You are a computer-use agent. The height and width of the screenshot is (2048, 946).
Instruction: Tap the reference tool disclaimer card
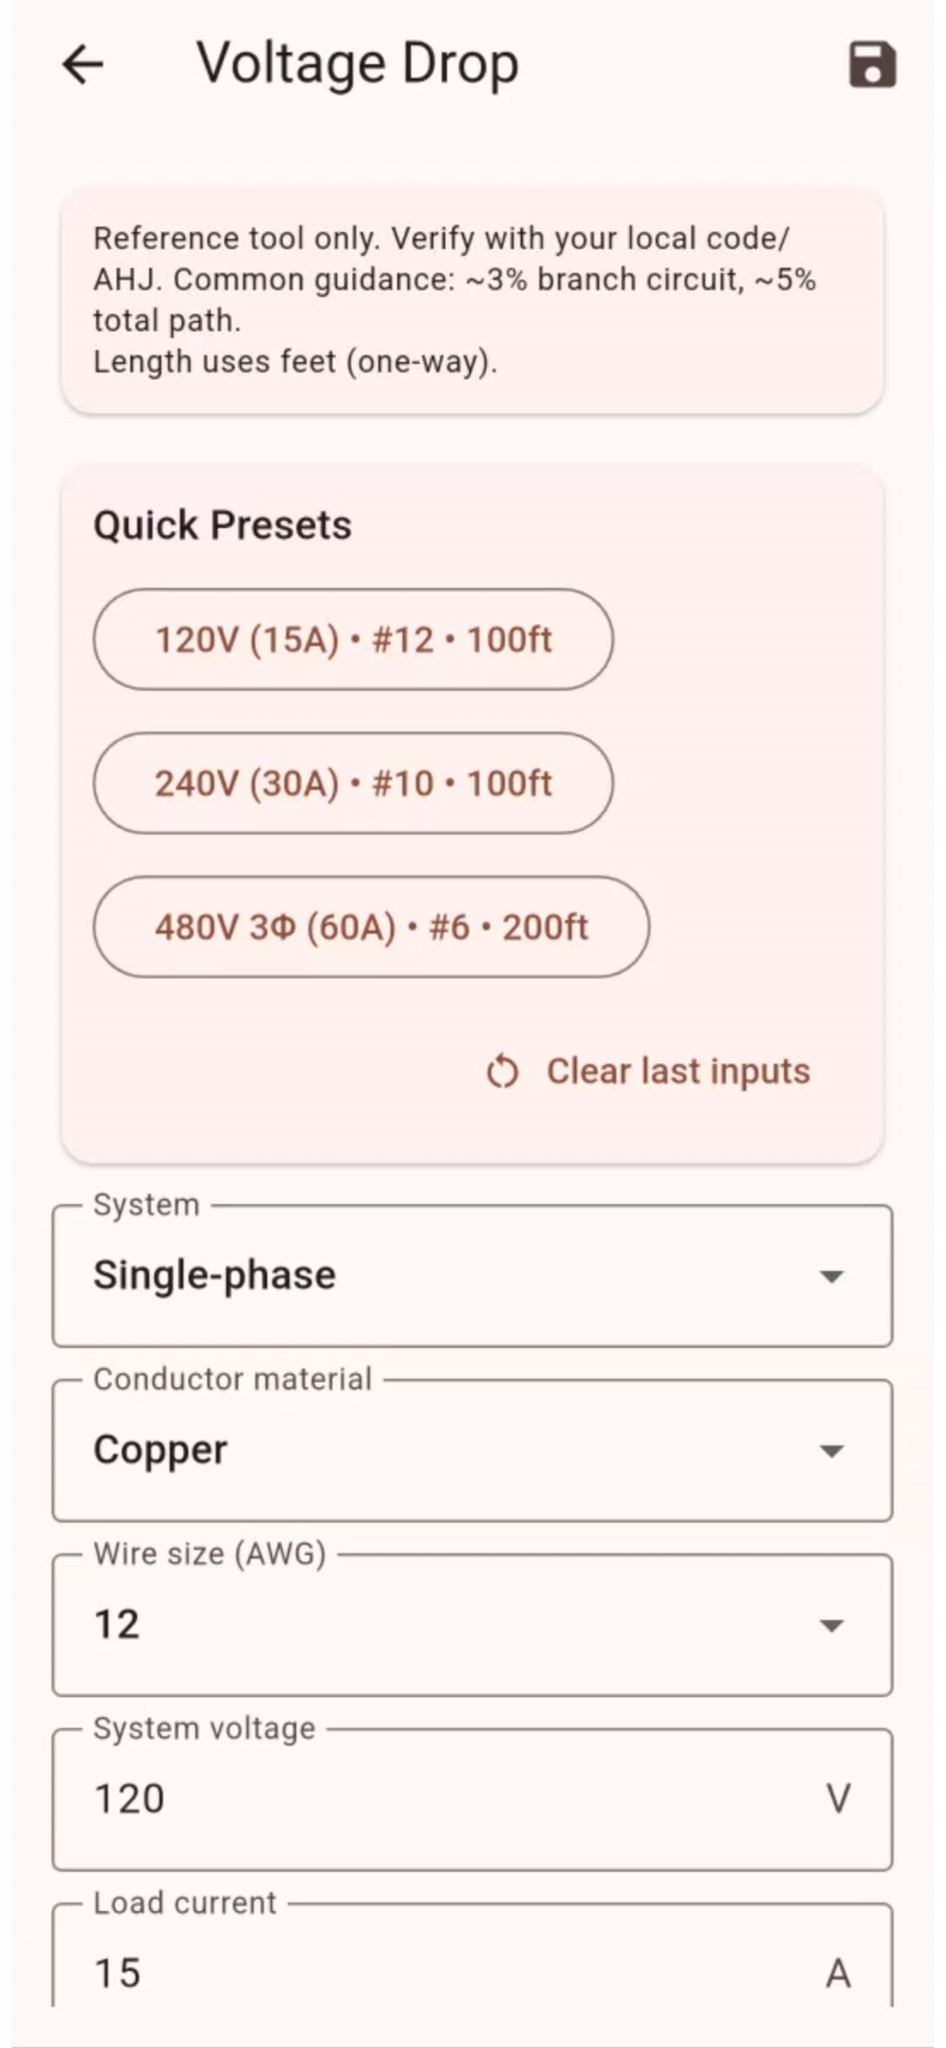point(472,300)
